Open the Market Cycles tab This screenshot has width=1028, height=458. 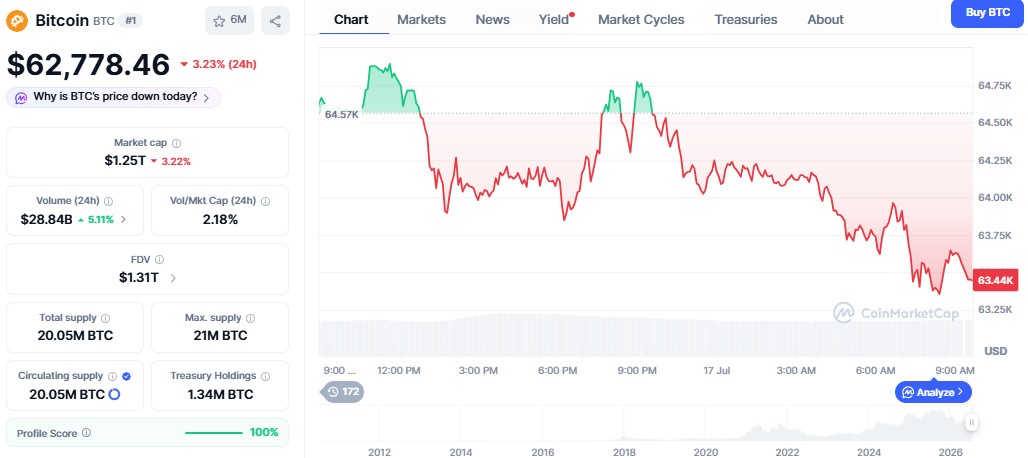641,20
